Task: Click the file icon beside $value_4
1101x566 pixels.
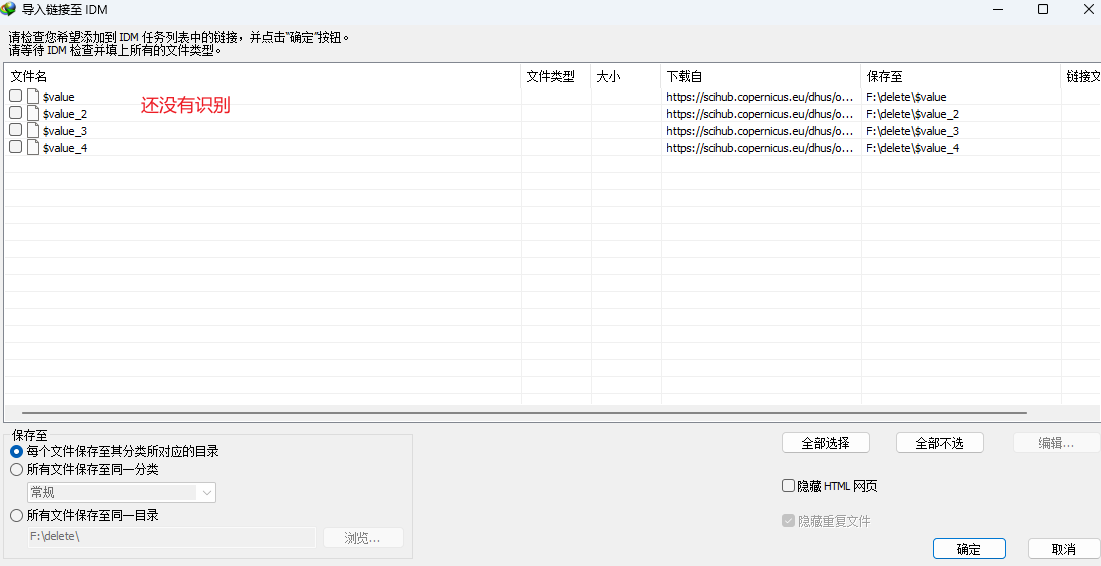Action: pos(33,148)
